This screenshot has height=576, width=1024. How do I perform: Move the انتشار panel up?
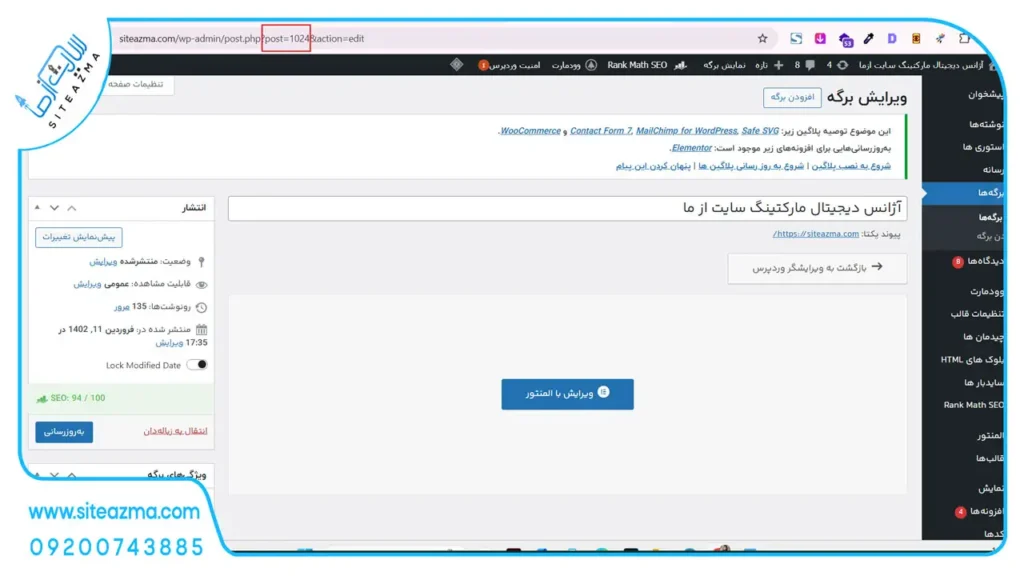coord(37,208)
